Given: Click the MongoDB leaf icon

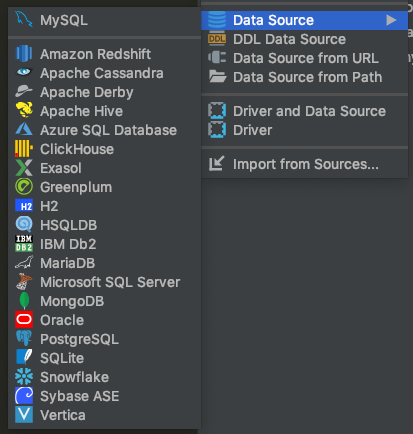Looking at the screenshot, I should tap(24, 301).
